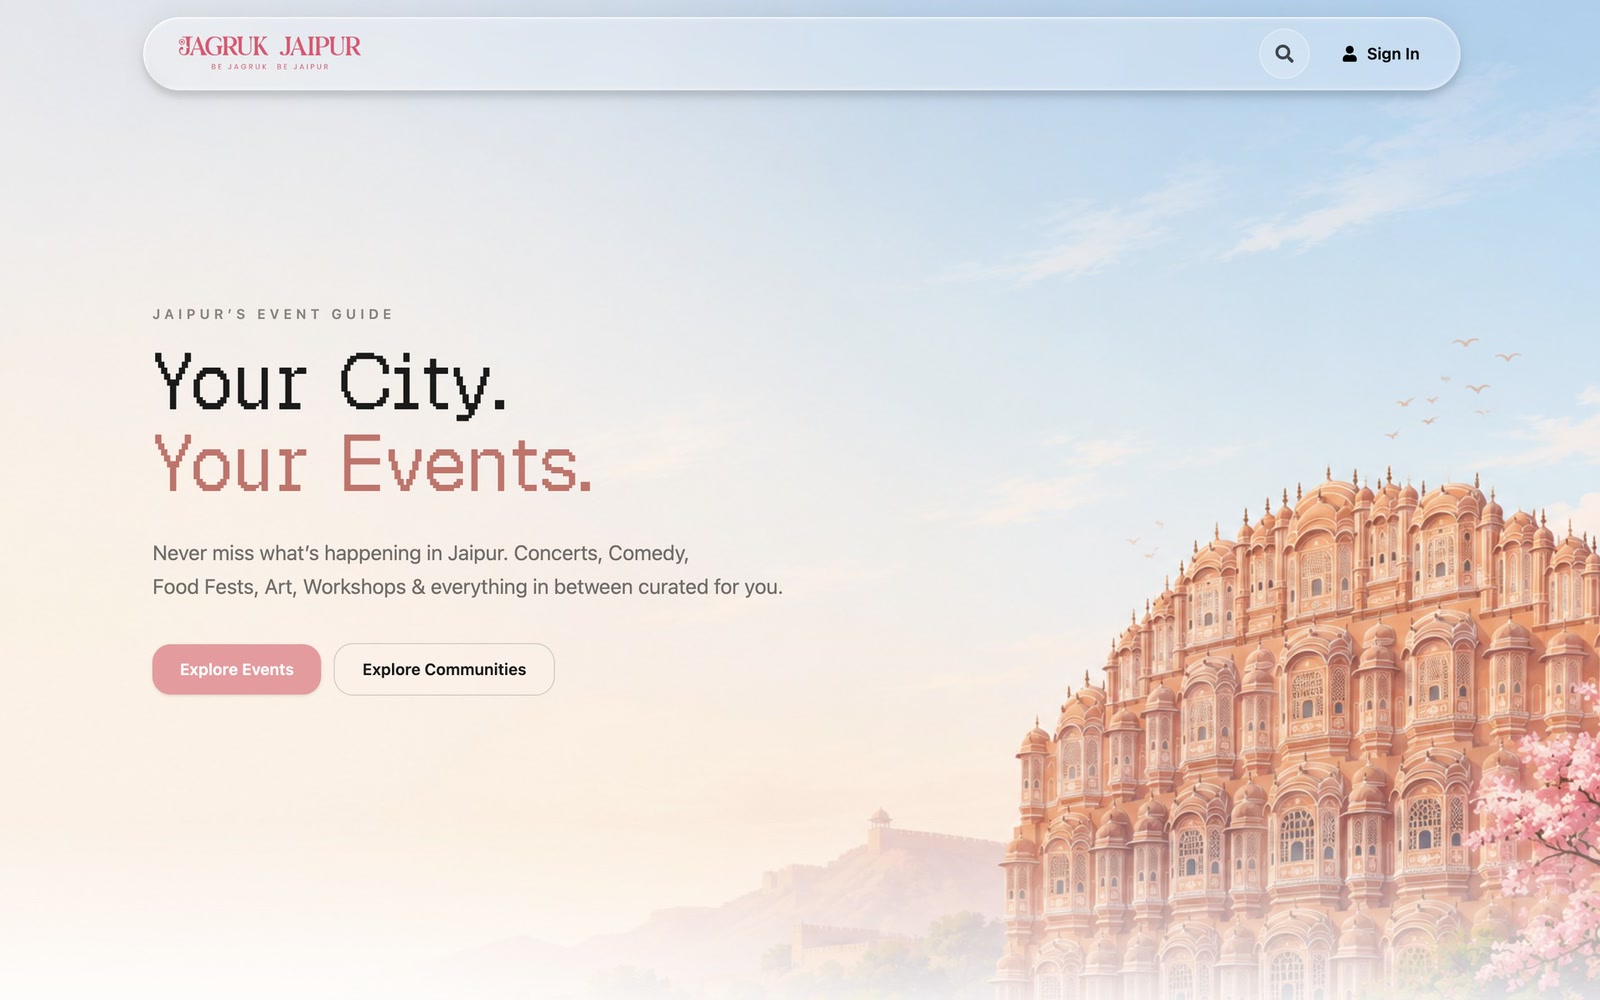Open Explore Communities
This screenshot has height=1000, width=1600.
click(x=444, y=669)
